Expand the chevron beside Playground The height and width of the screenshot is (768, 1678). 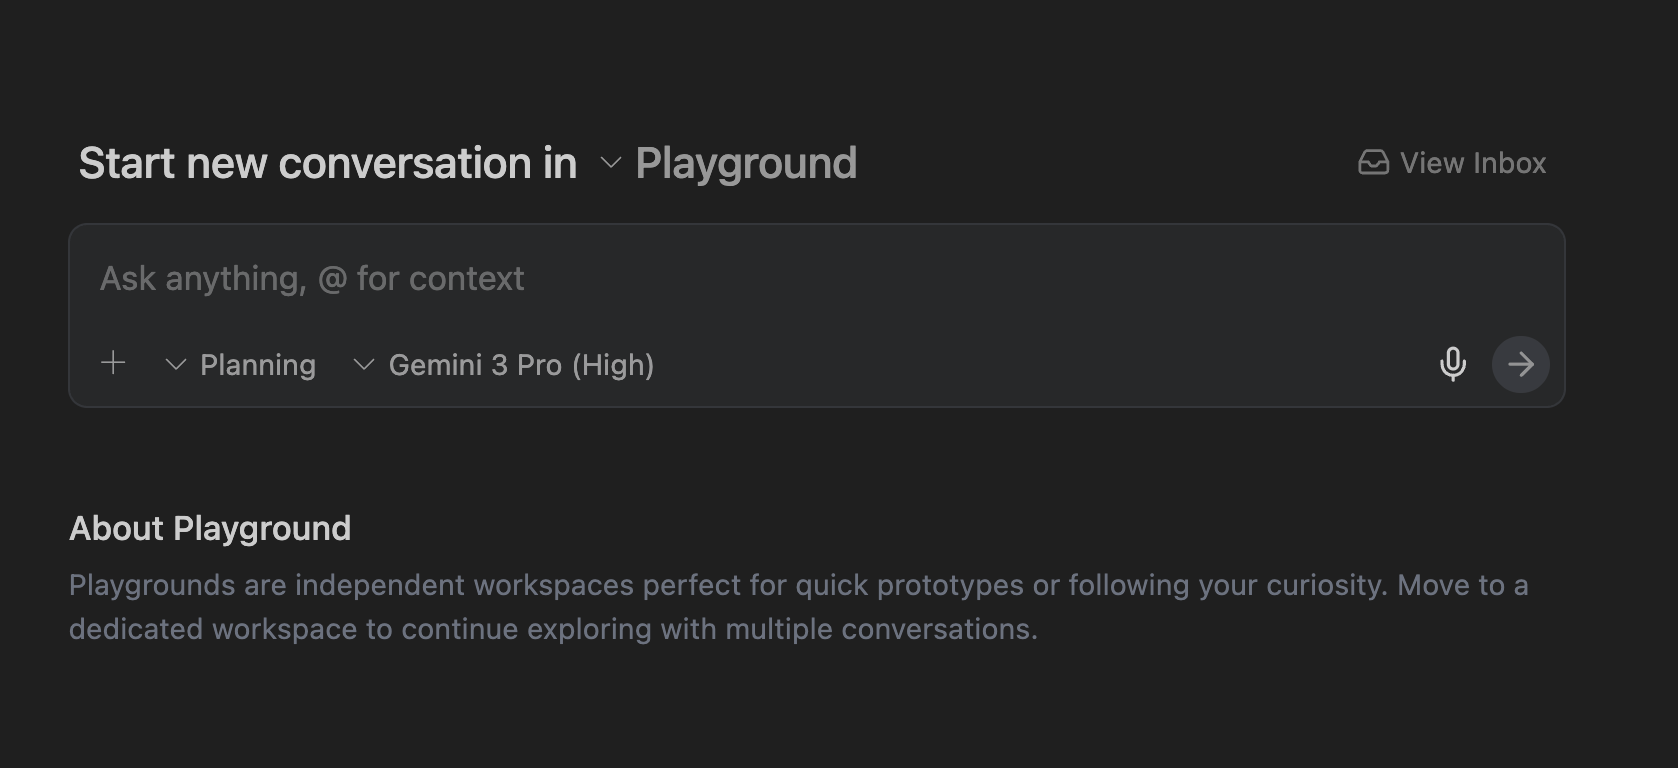pyautogui.click(x=610, y=163)
